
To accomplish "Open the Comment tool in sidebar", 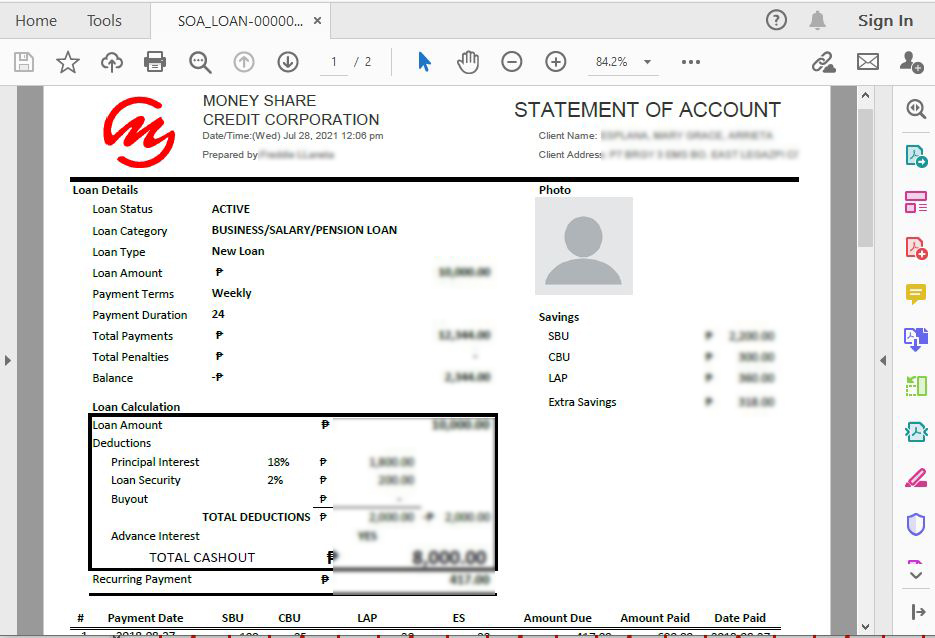I will [916, 294].
